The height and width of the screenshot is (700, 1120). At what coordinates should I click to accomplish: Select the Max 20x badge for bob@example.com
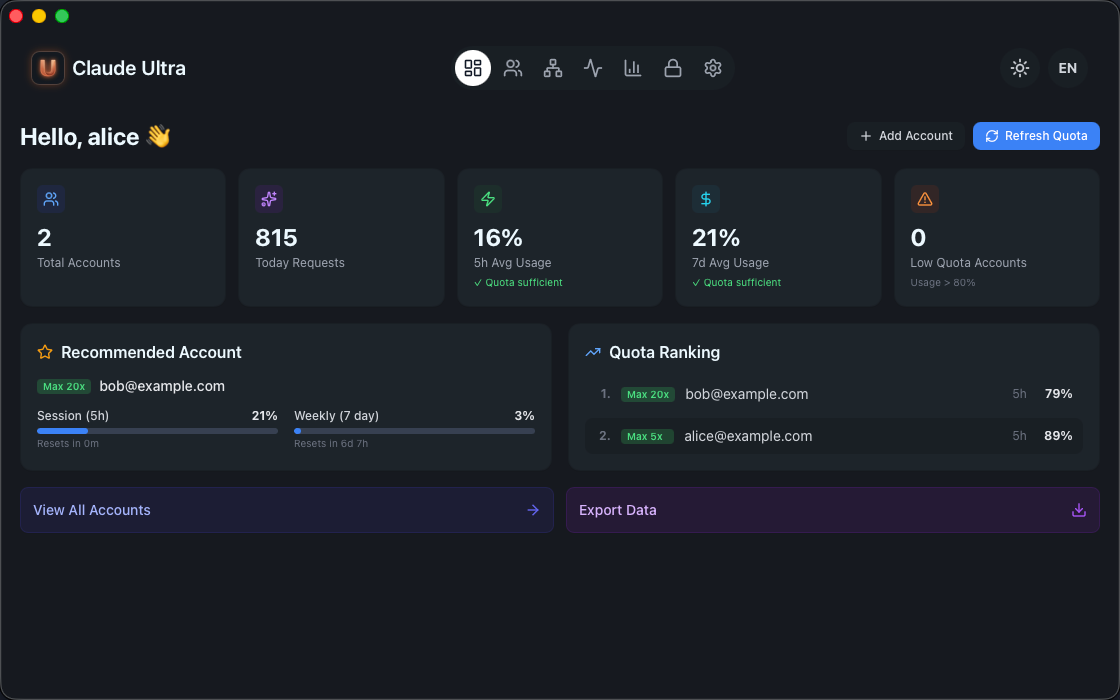pos(648,394)
